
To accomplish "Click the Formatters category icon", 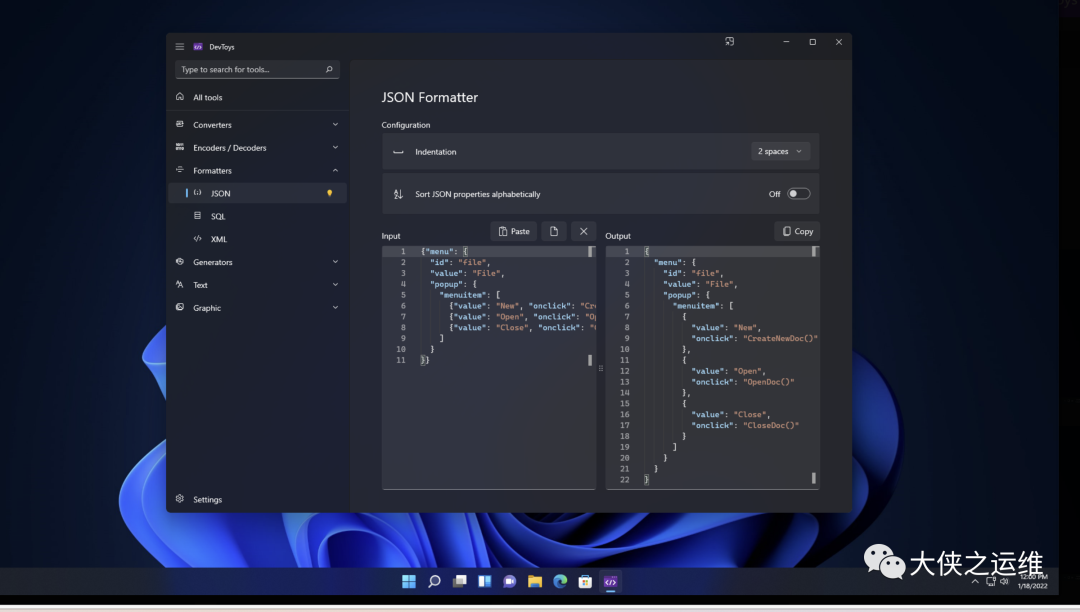I will click(180, 170).
